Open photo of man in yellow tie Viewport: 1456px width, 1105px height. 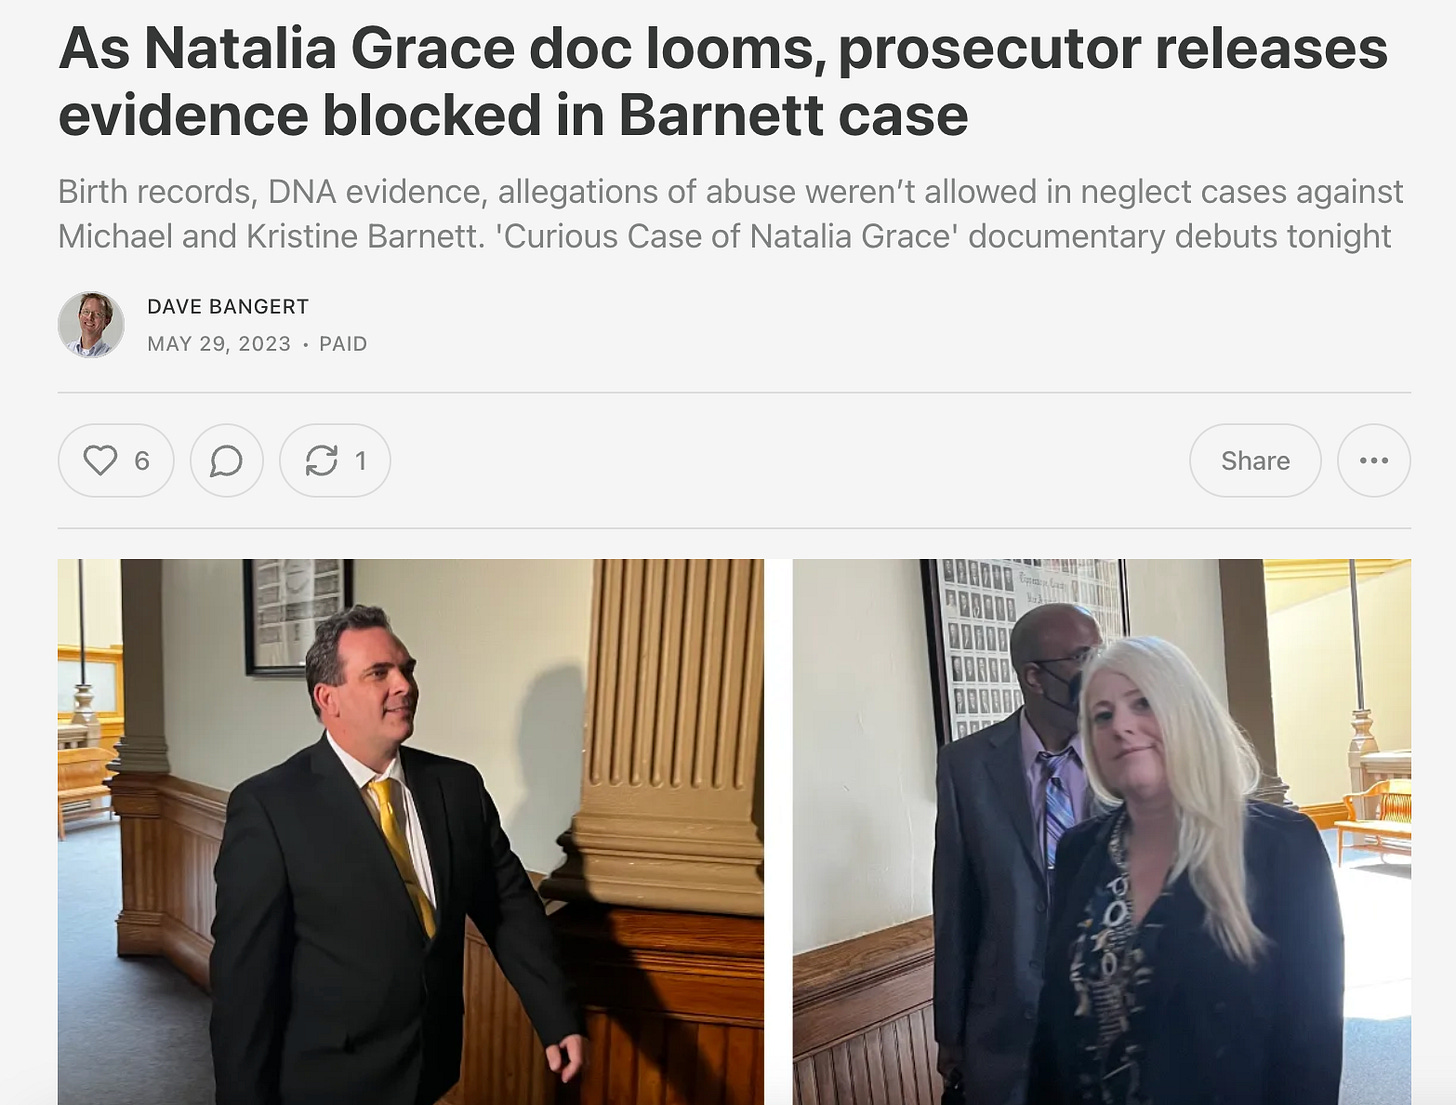point(411,832)
